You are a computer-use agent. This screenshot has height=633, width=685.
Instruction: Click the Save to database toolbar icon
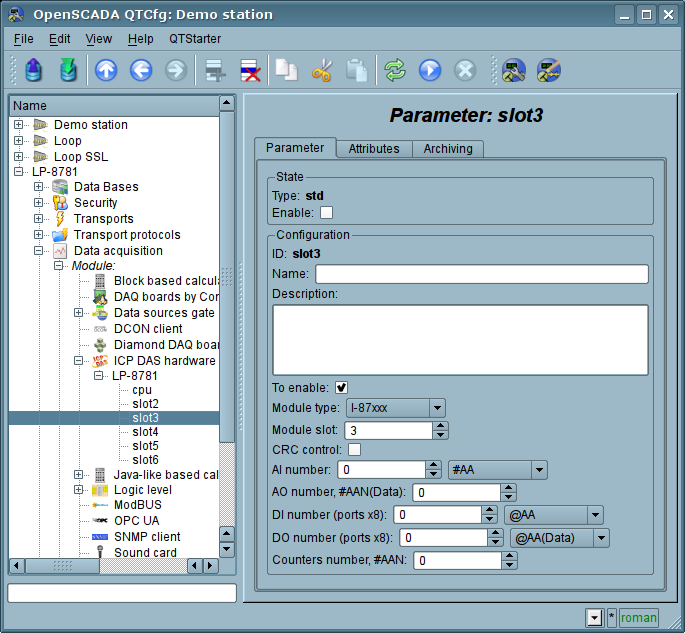[x=68, y=70]
